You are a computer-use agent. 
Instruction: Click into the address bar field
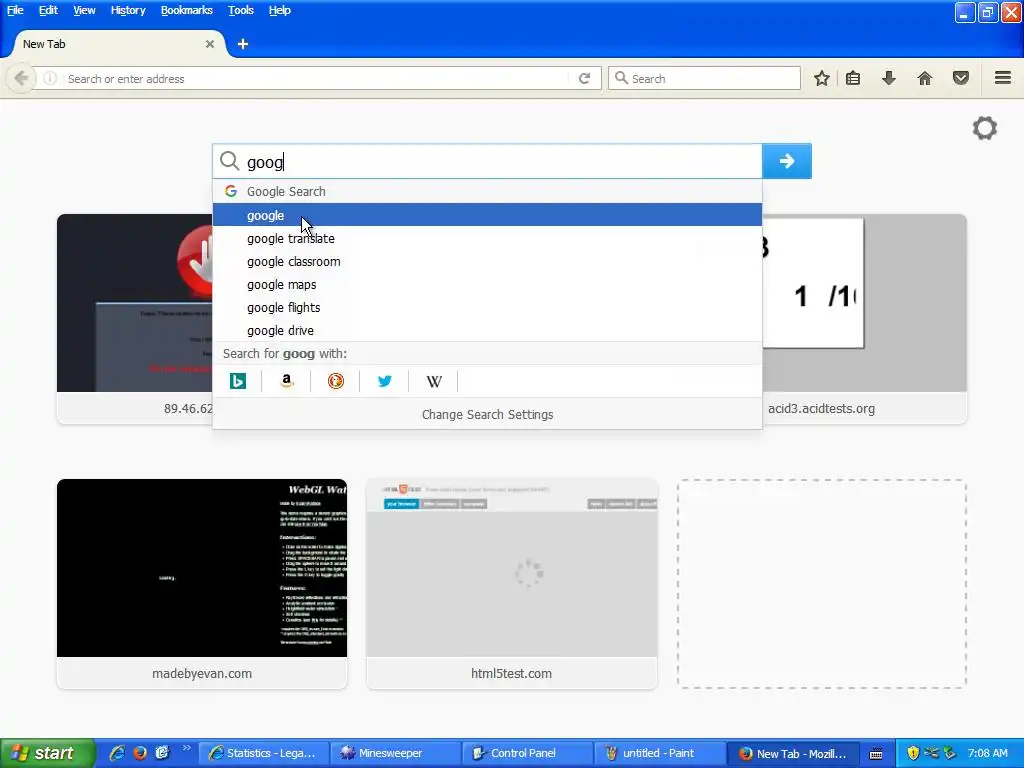tap(317, 78)
